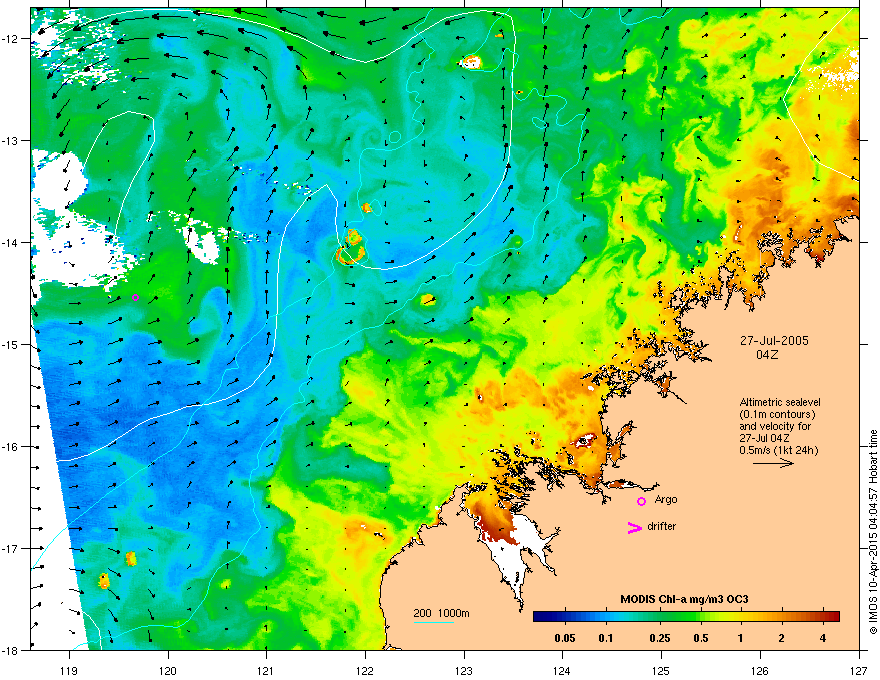880x680 pixels.
Task: Click colorbar value '0.5'
Action: point(700,638)
